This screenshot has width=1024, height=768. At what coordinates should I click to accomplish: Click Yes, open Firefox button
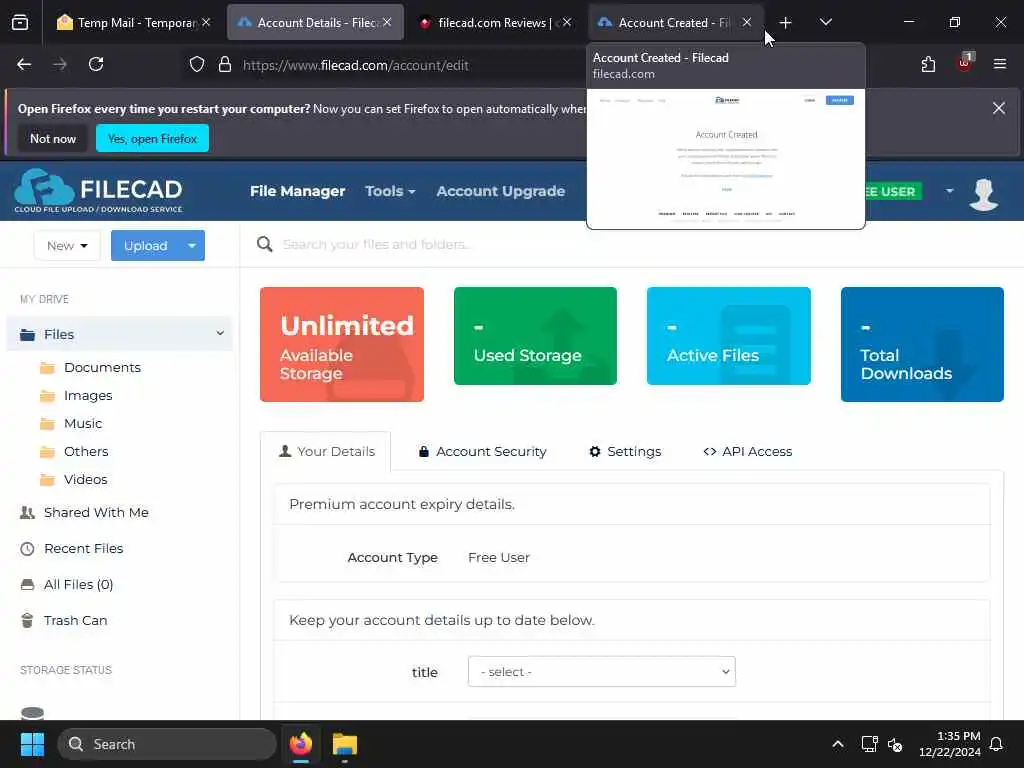[152, 138]
